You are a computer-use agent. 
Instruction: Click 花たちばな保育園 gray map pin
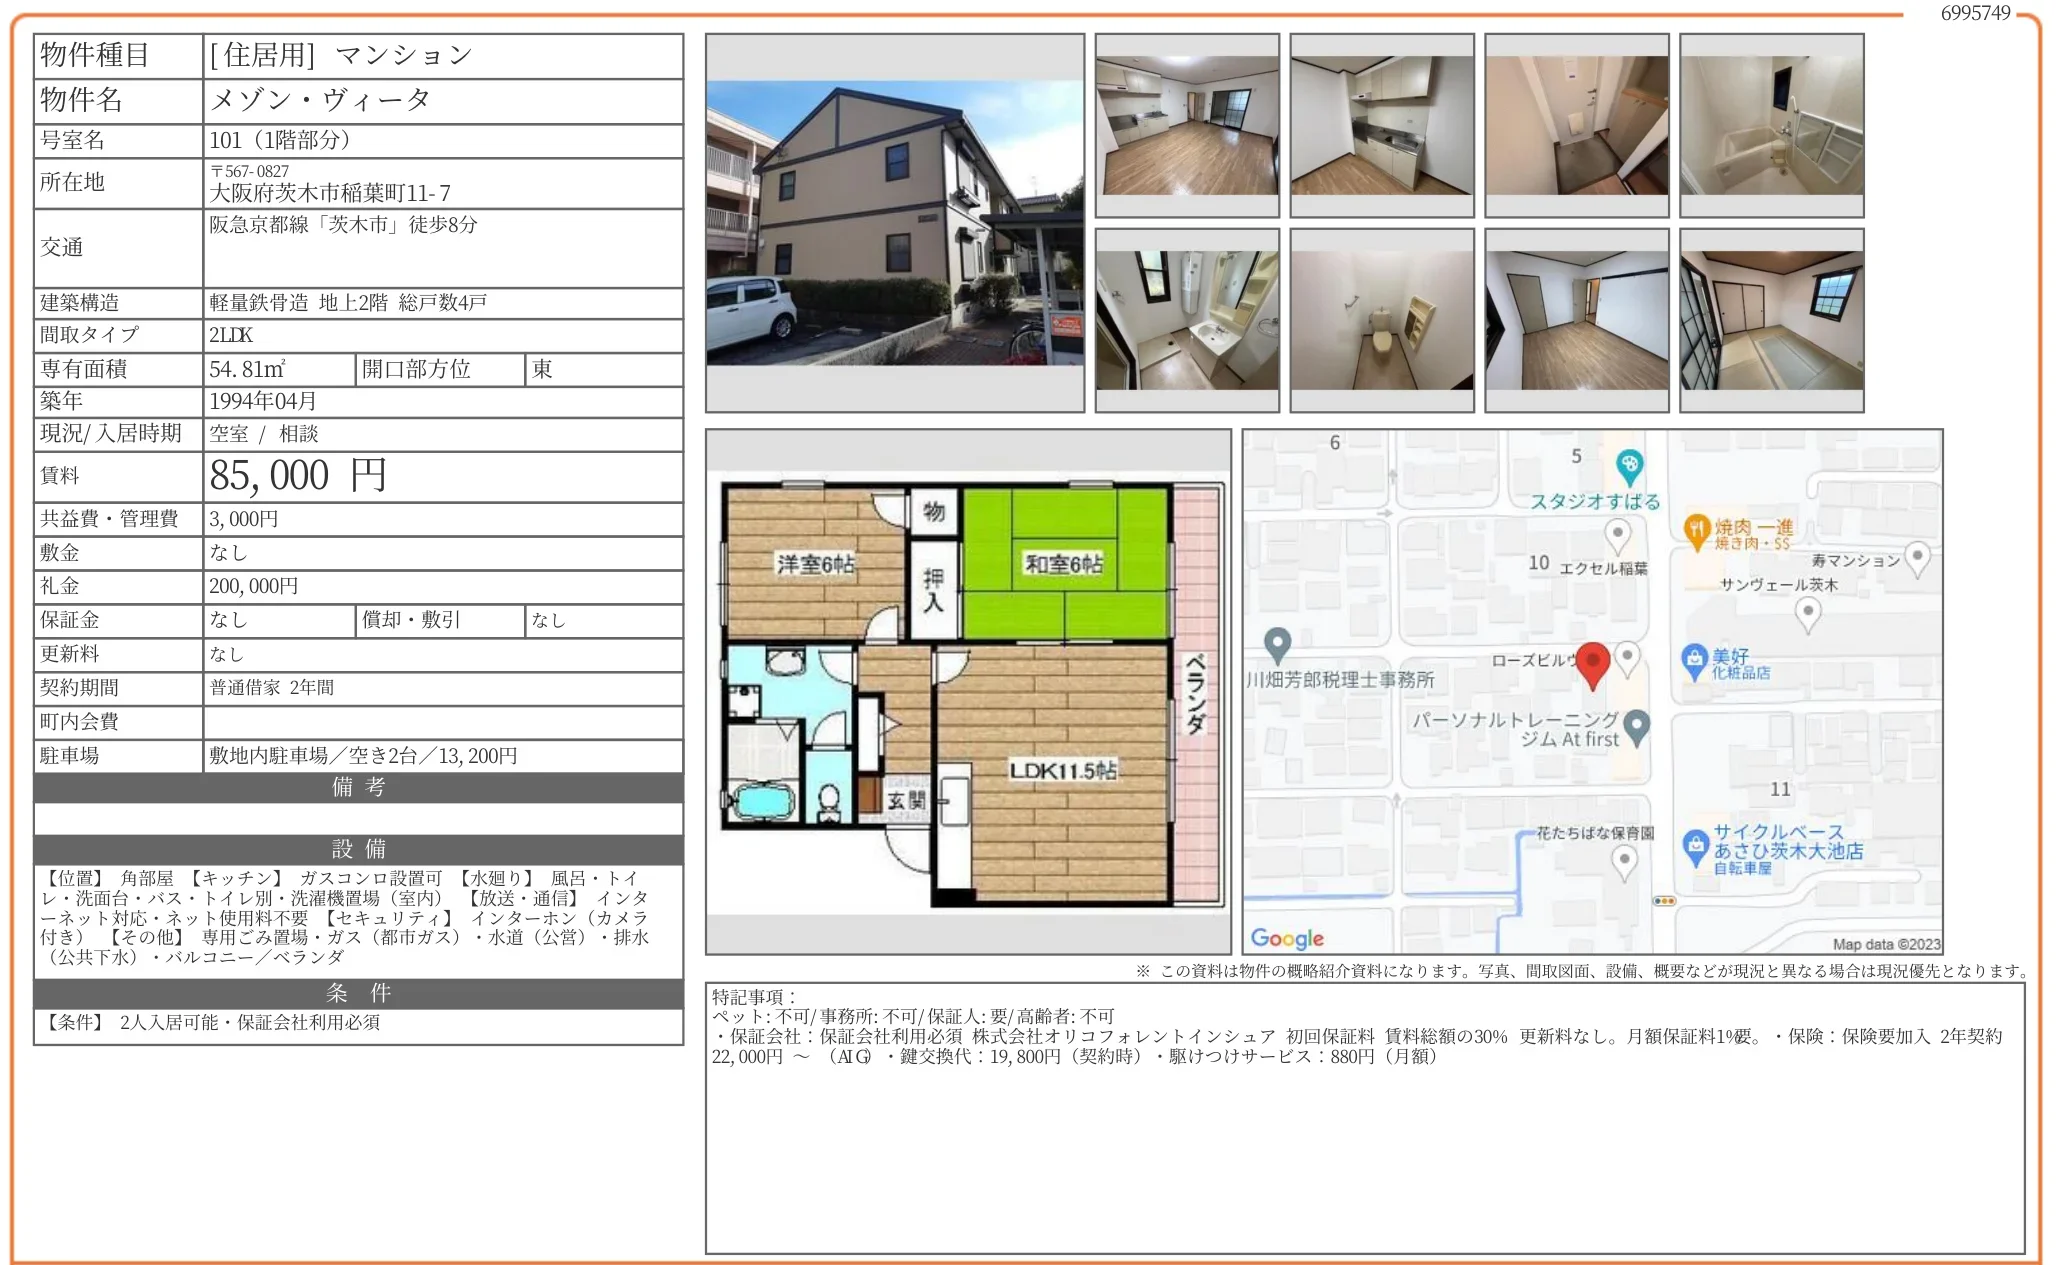[x=1625, y=860]
